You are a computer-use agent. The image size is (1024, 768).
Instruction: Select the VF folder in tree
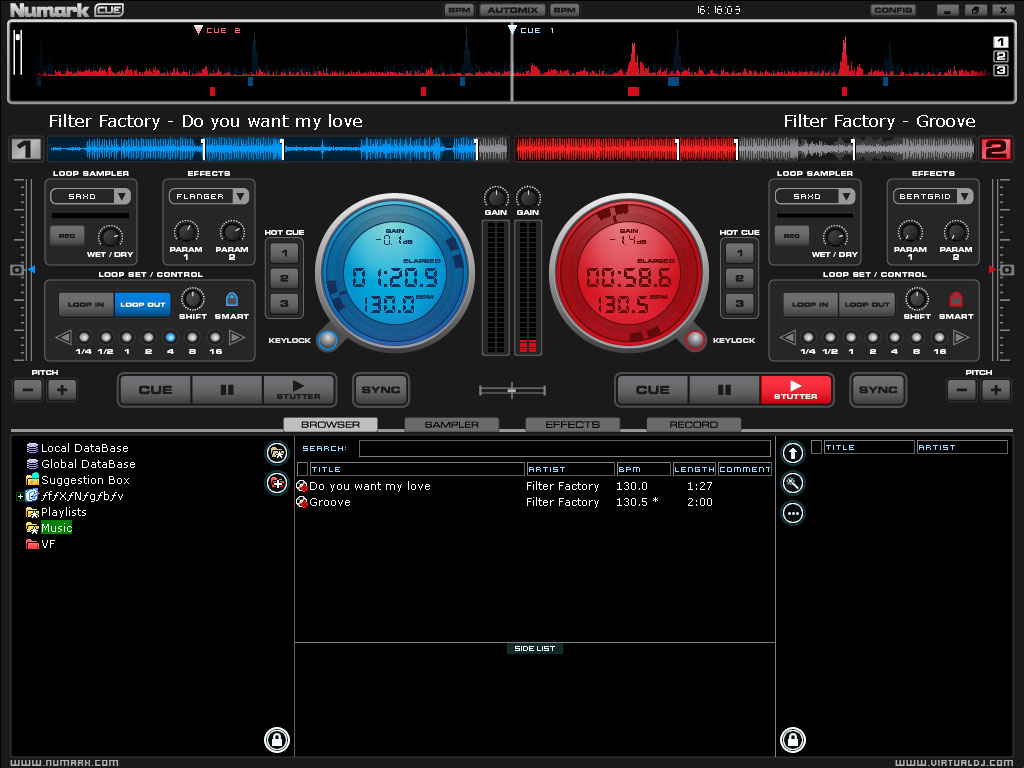(48, 544)
